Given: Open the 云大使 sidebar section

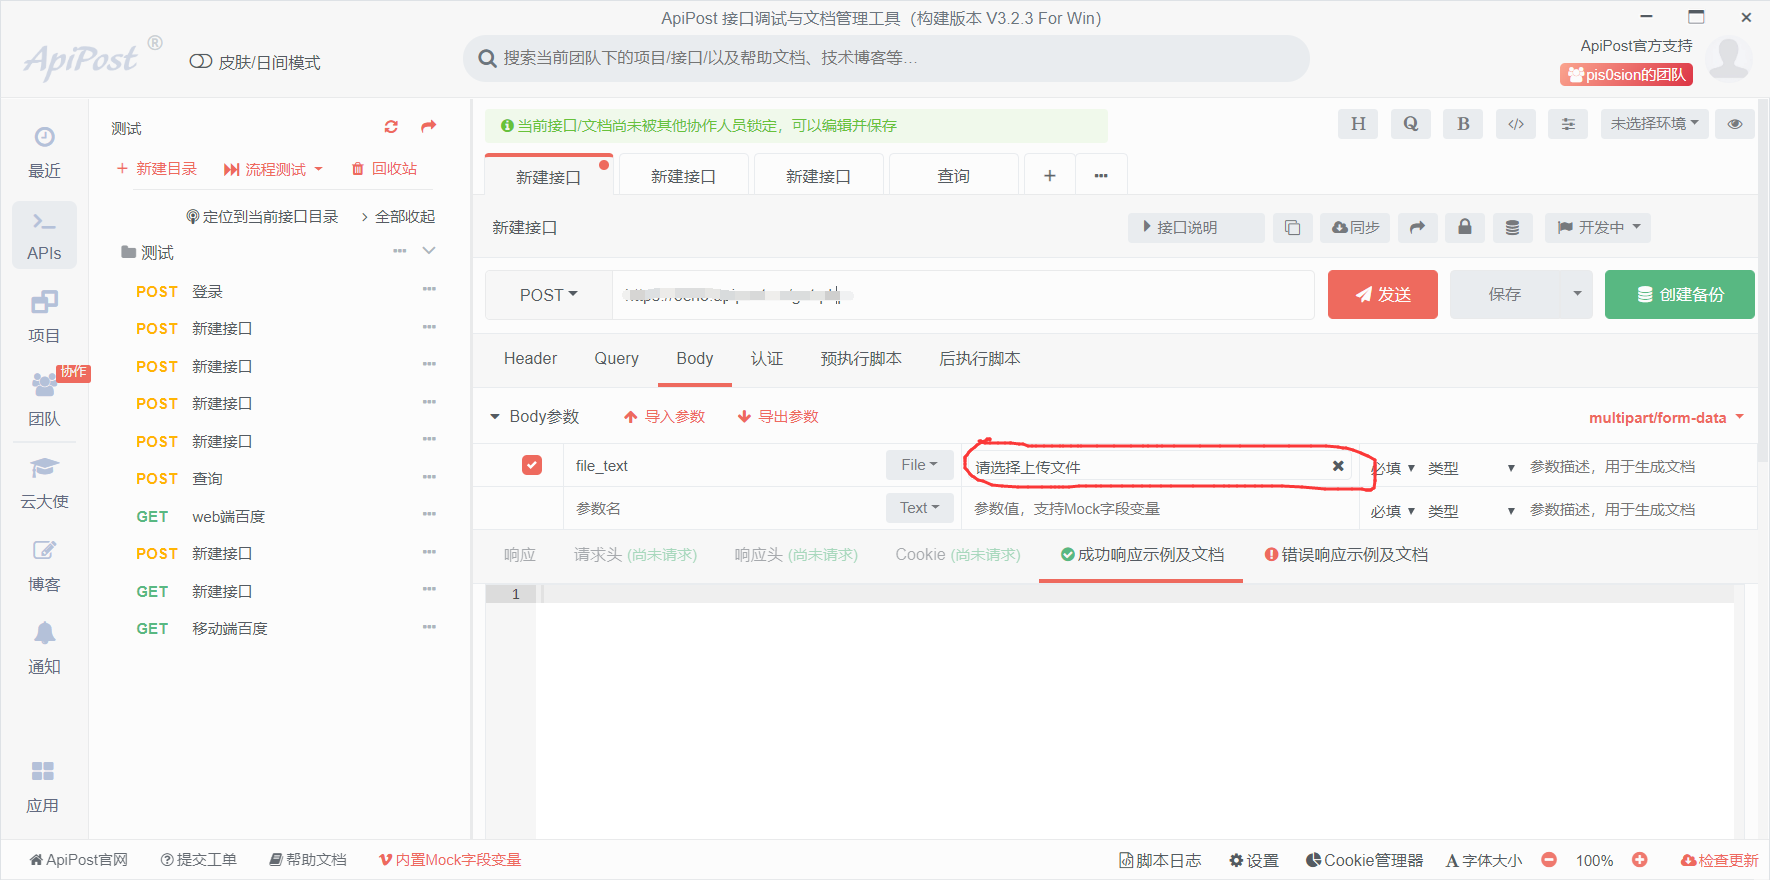Looking at the screenshot, I should pos(44,483).
